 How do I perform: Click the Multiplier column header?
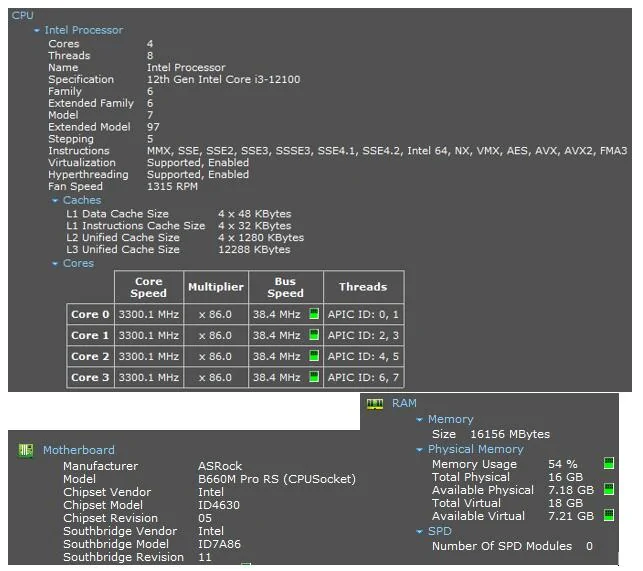click(x=216, y=287)
